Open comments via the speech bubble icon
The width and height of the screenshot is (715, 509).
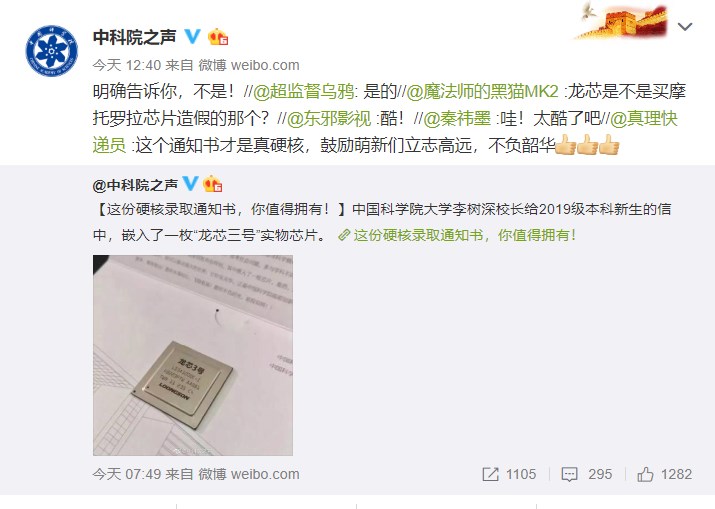(569, 474)
